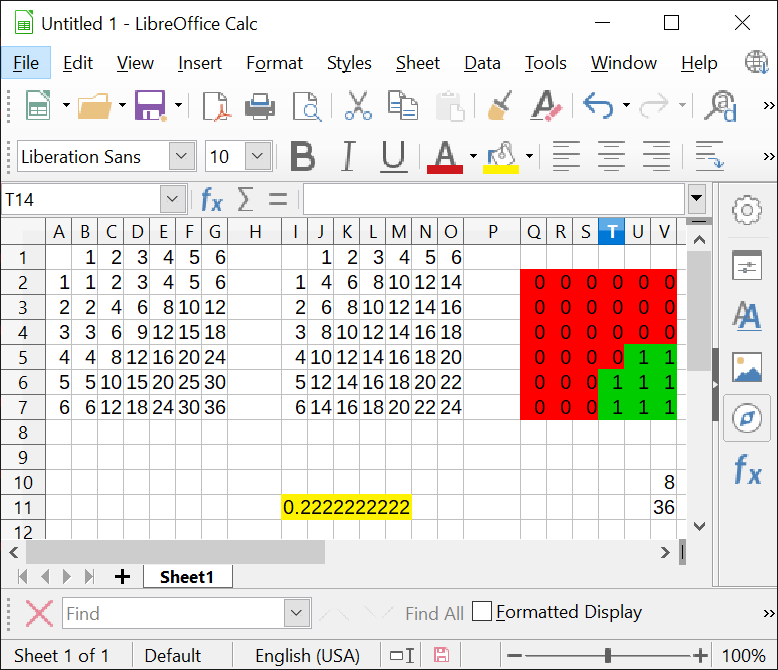Export directly as PDF icon
778x670 pixels.
216,105
